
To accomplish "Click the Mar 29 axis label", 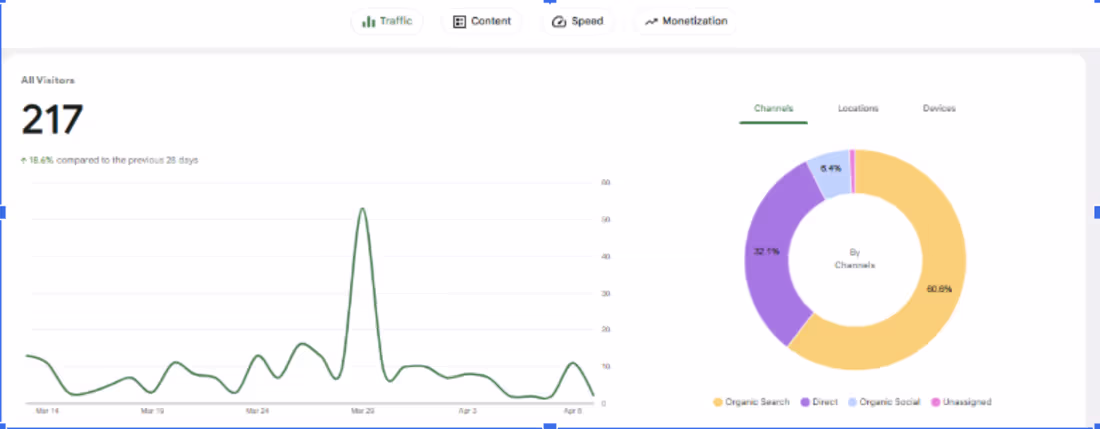I will click(x=362, y=411).
